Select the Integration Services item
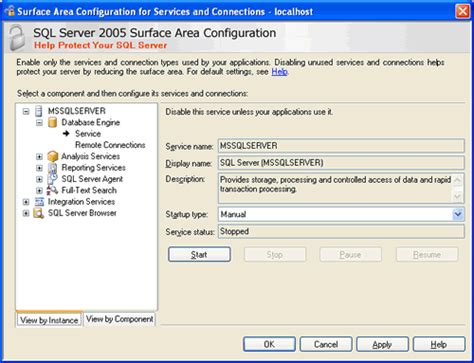This screenshot has width=474, height=363. pyautogui.click(x=81, y=202)
